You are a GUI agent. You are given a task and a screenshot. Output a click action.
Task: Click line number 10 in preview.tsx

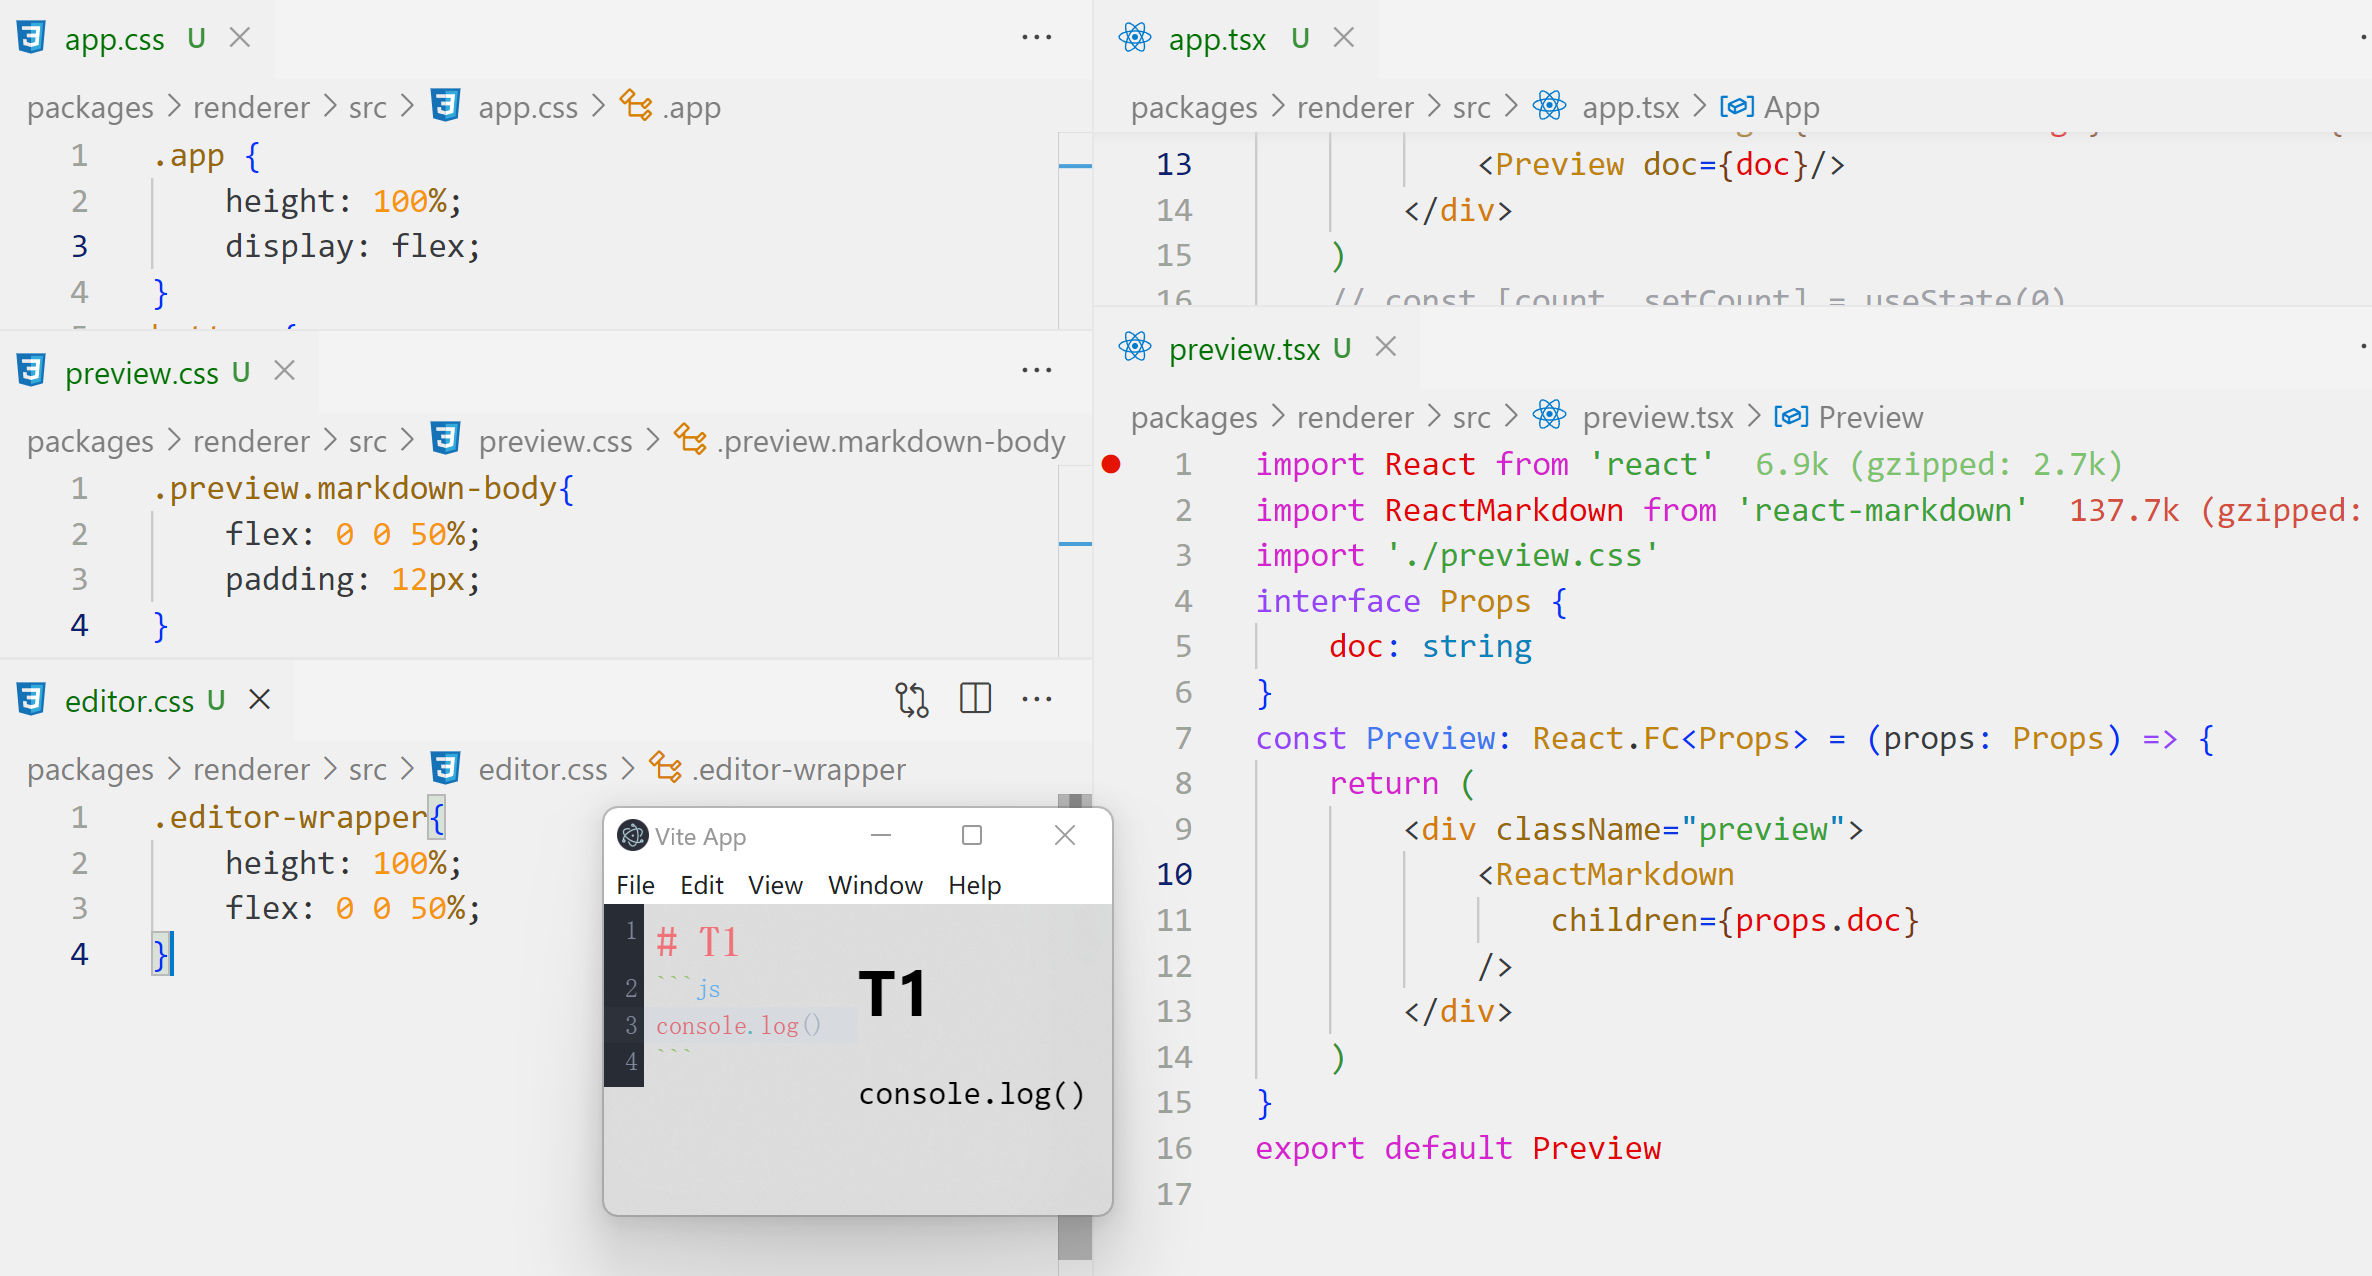[1174, 875]
